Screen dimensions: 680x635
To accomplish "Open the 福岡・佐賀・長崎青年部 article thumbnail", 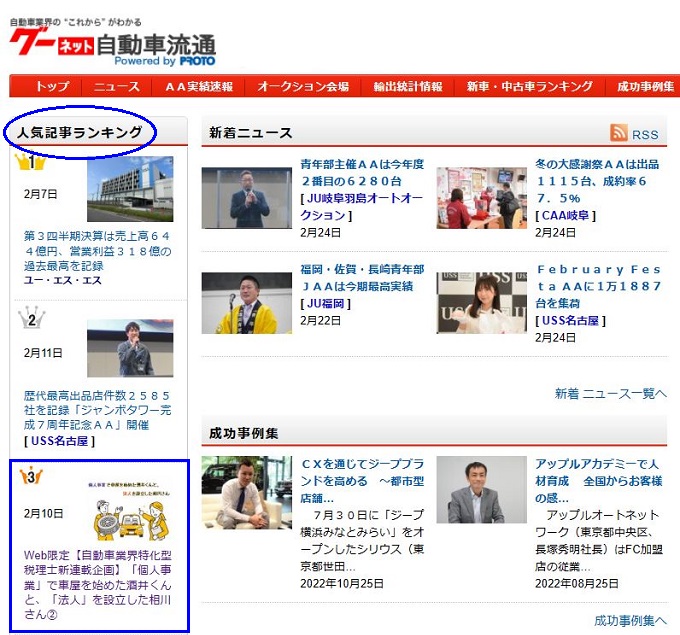I will [246, 302].
